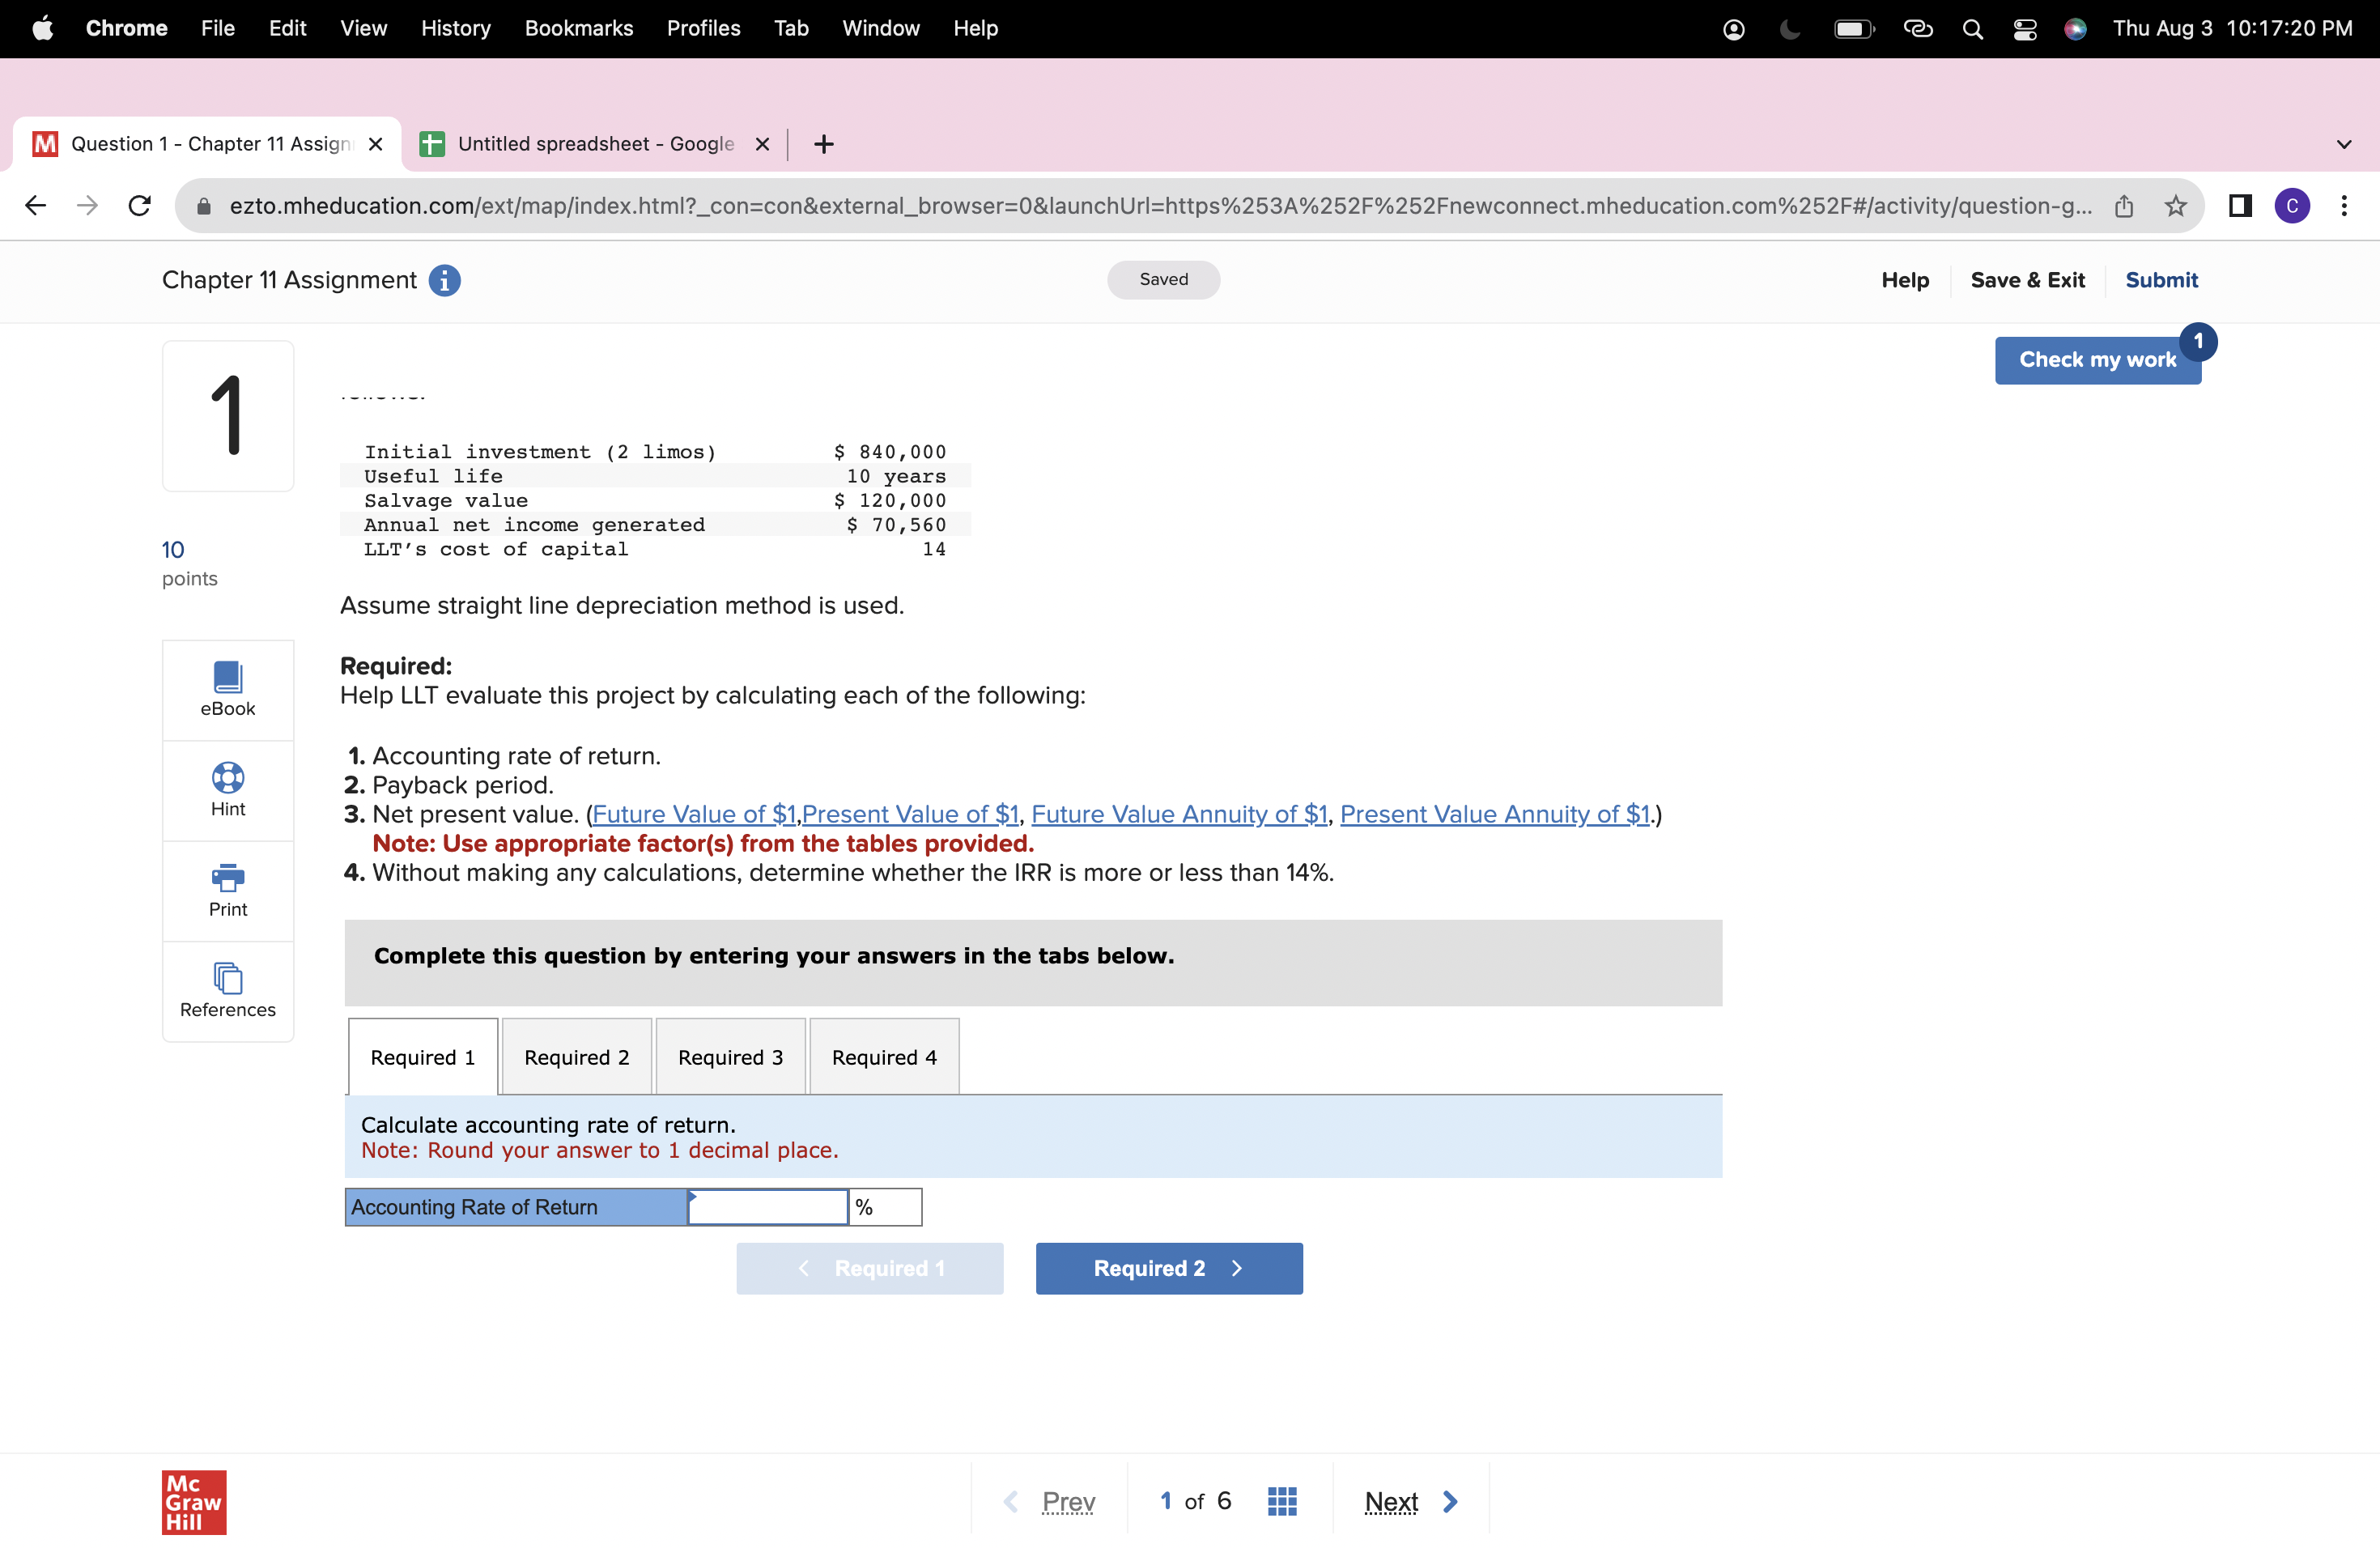Print the assignment question
The image size is (2380, 1548).
point(227,890)
